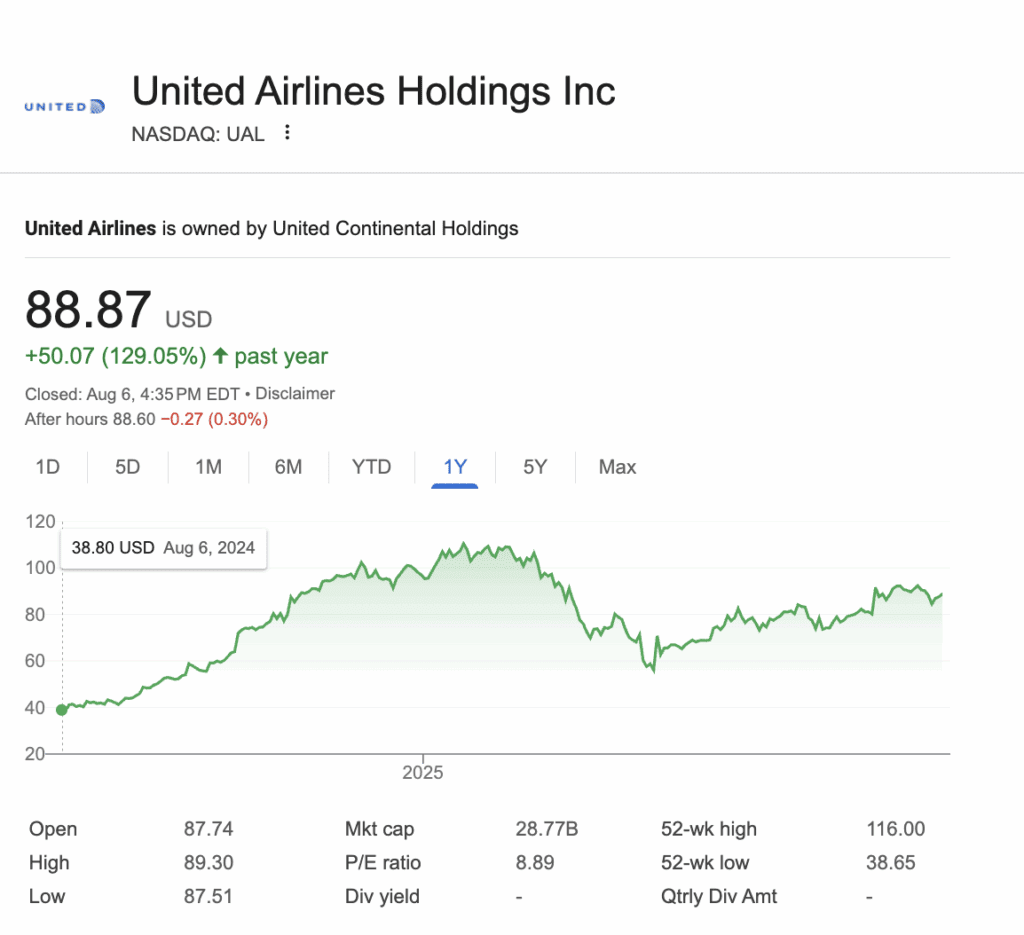Click the NASDAQ: UAL ticker label
1024x935 pixels.
[x=198, y=134]
